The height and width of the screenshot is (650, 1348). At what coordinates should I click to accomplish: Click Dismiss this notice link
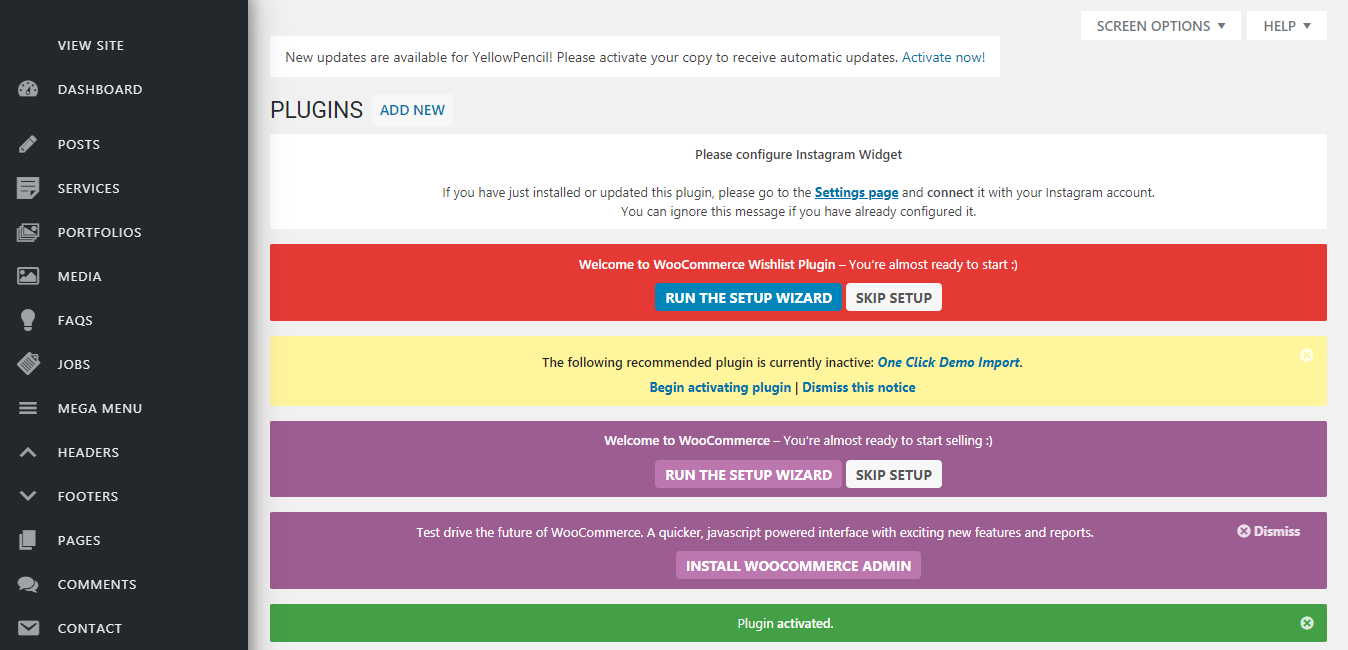click(x=858, y=387)
